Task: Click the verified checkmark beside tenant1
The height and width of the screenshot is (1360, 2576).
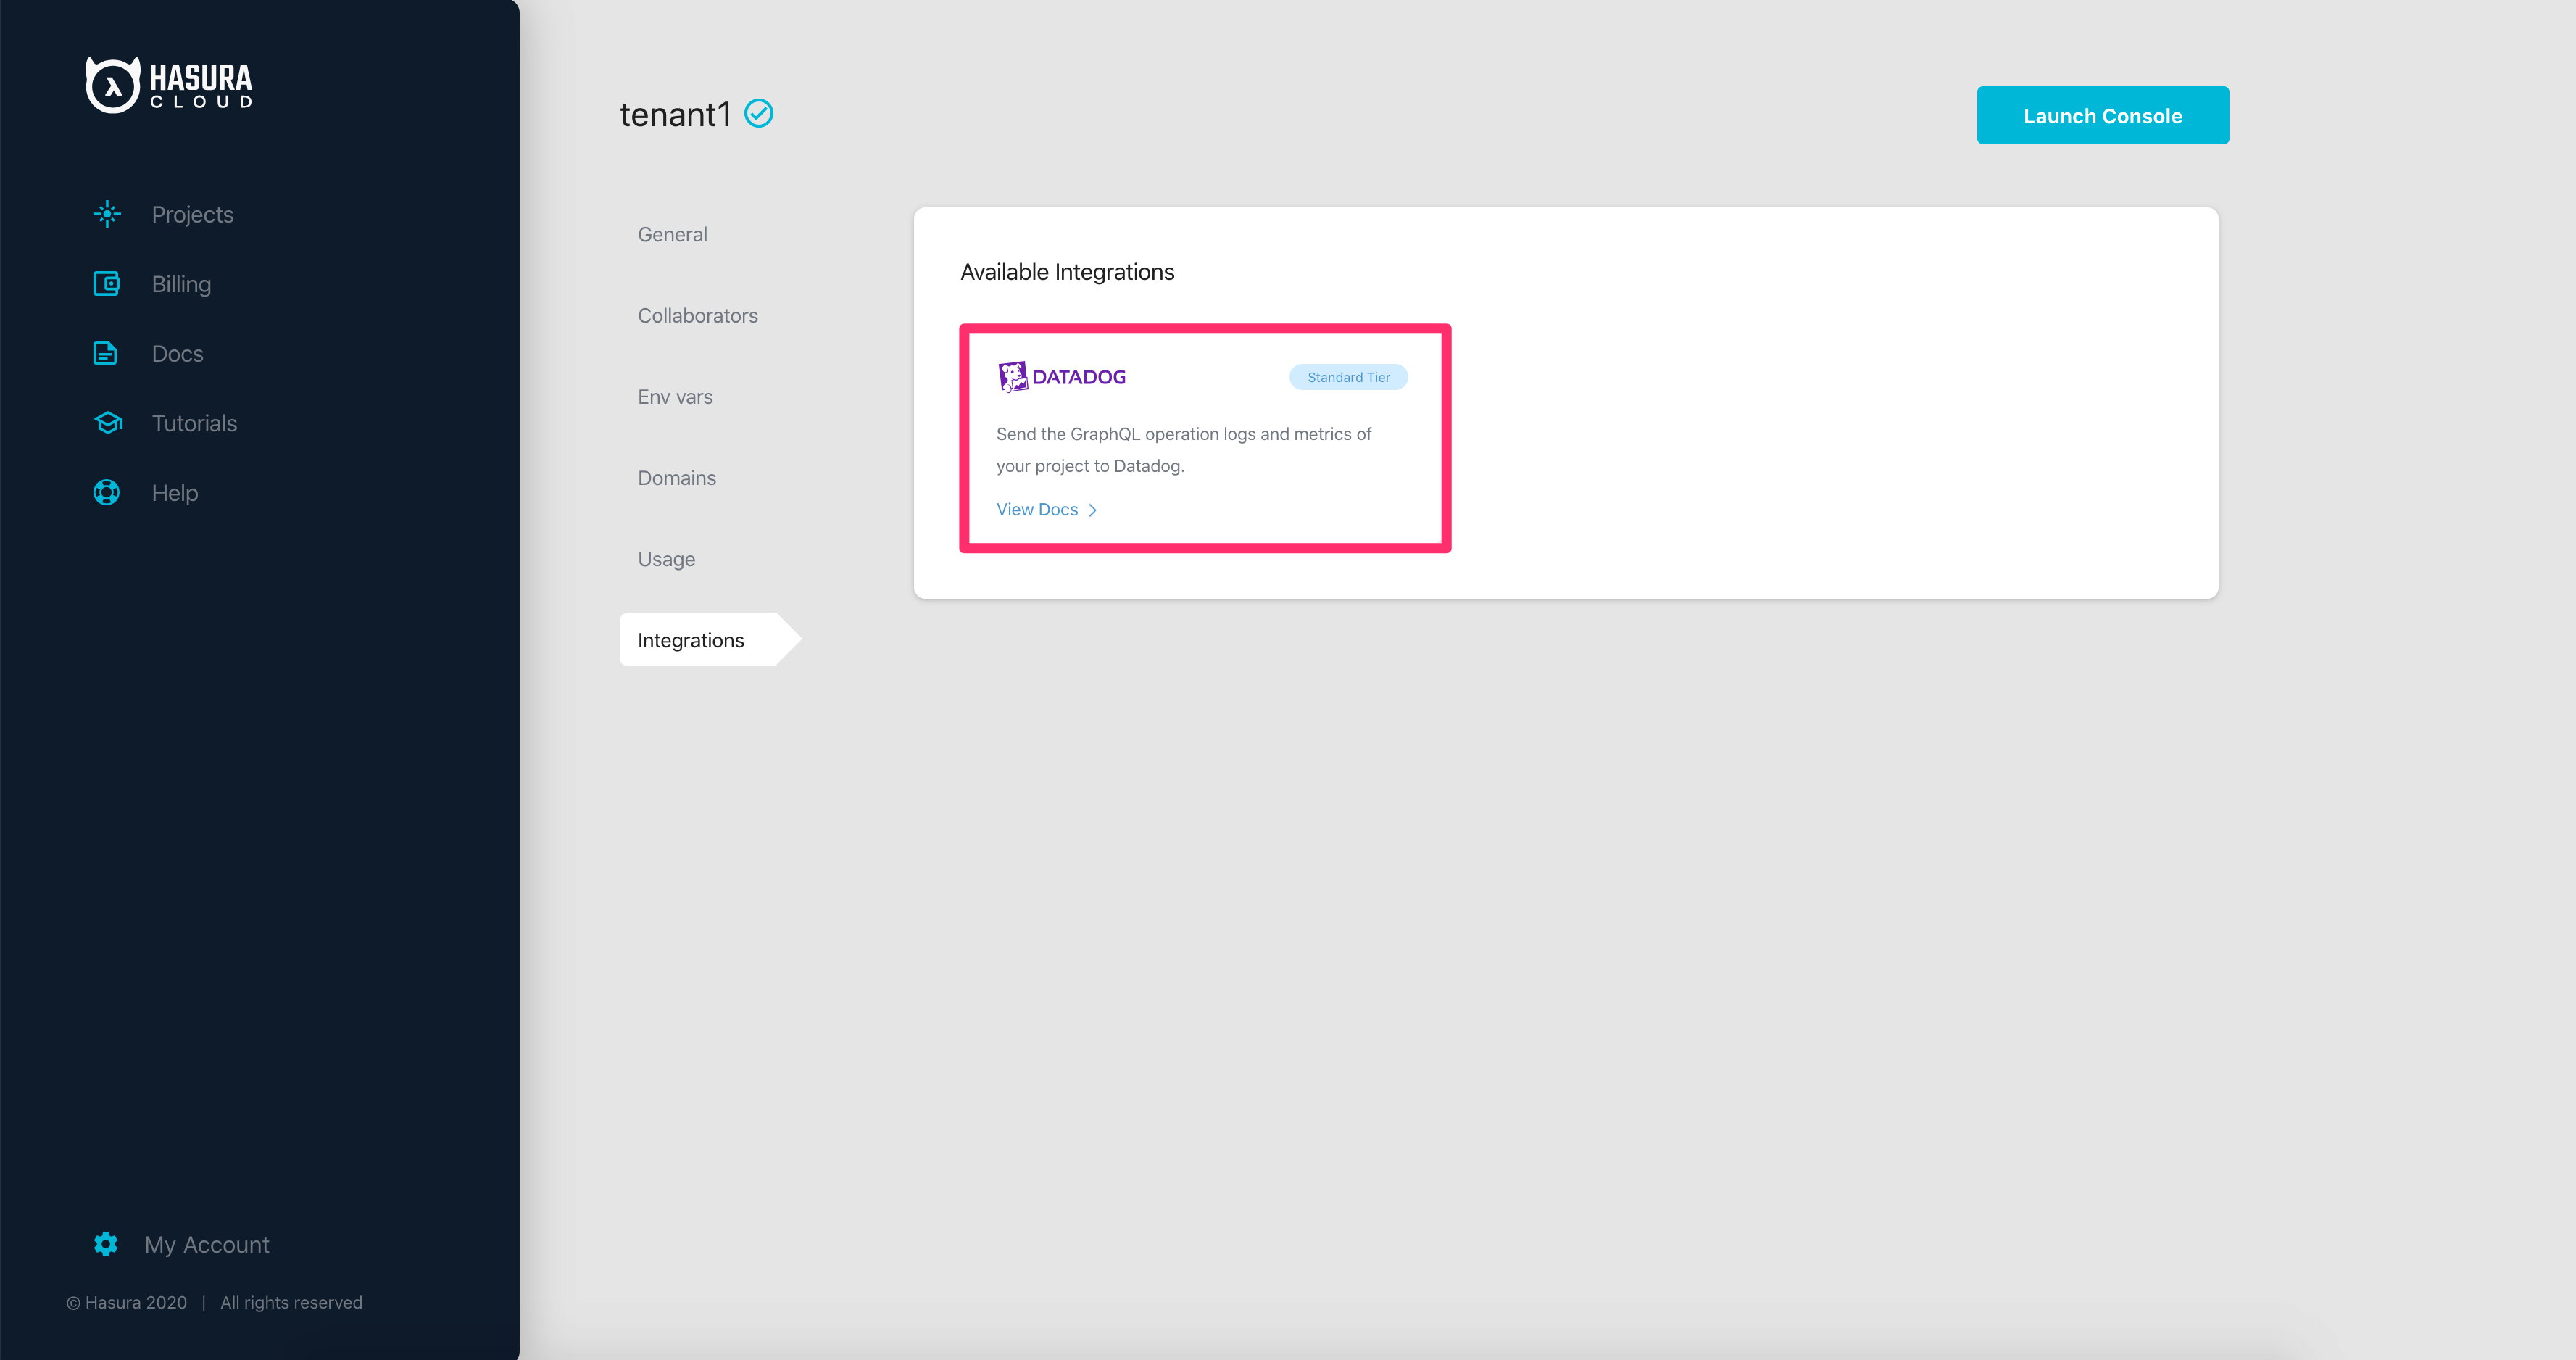Action: (759, 114)
